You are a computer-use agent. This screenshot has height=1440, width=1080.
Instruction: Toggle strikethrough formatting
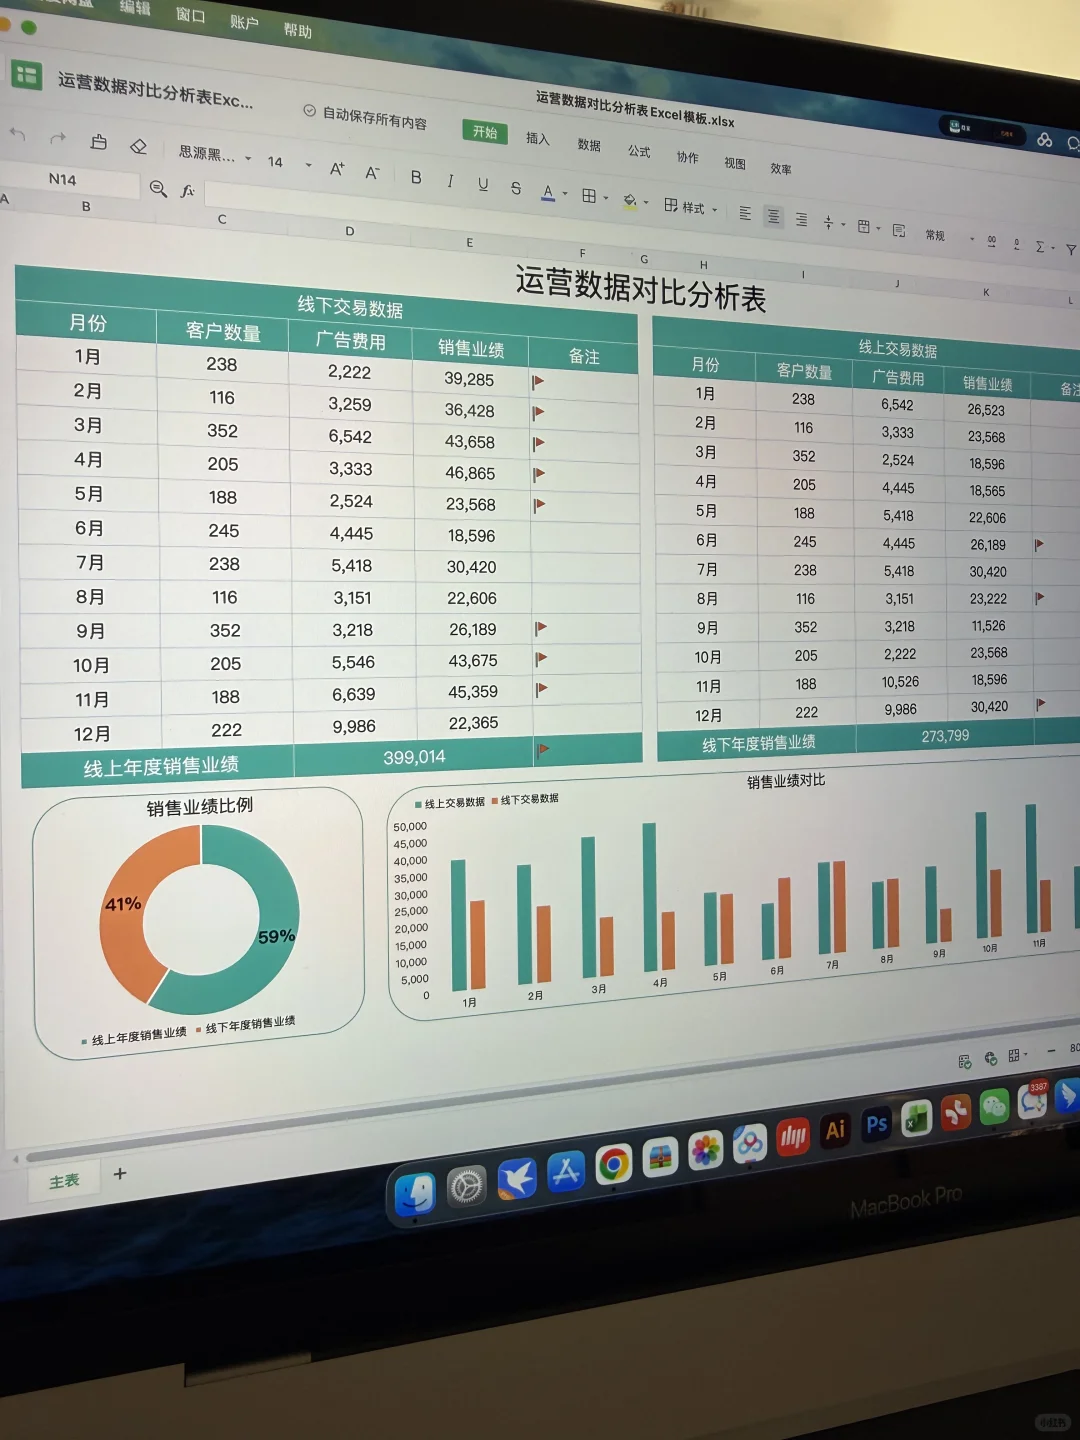click(515, 189)
